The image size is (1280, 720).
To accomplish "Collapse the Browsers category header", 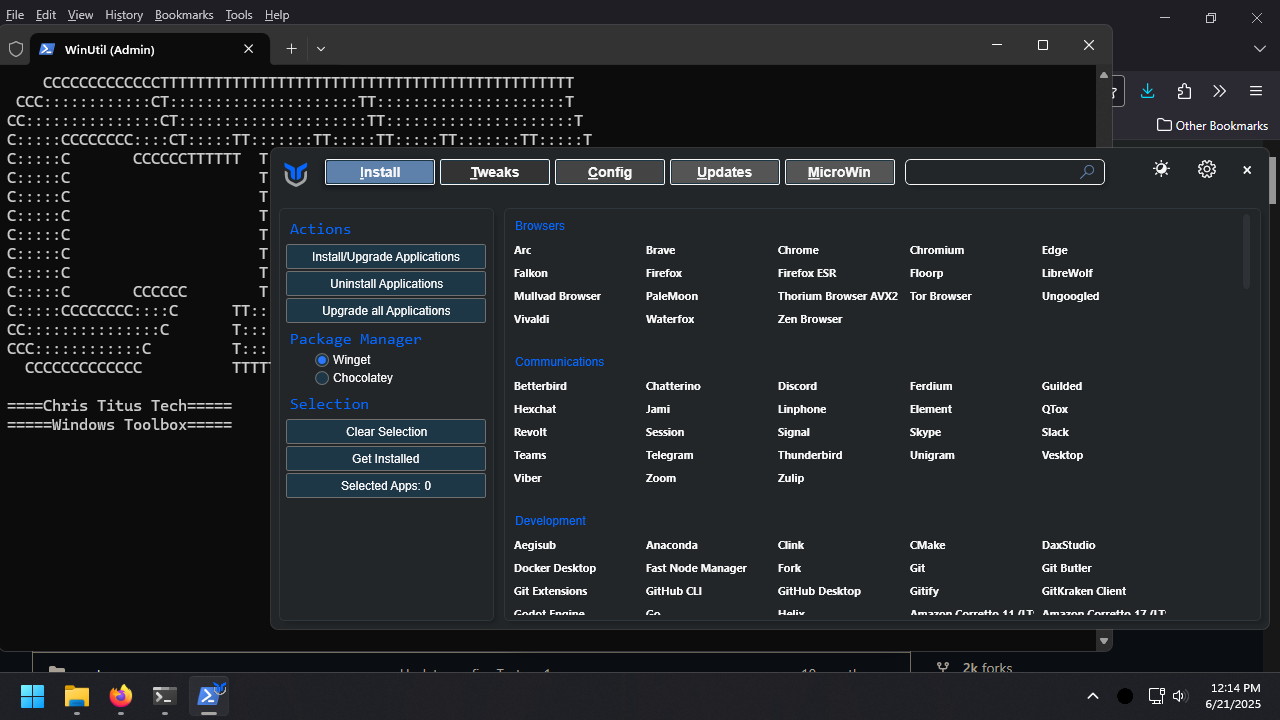I will (540, 226).
